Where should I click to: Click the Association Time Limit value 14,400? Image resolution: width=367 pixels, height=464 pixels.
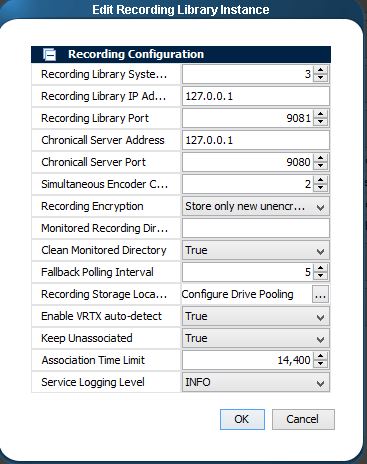coord(294,360)
